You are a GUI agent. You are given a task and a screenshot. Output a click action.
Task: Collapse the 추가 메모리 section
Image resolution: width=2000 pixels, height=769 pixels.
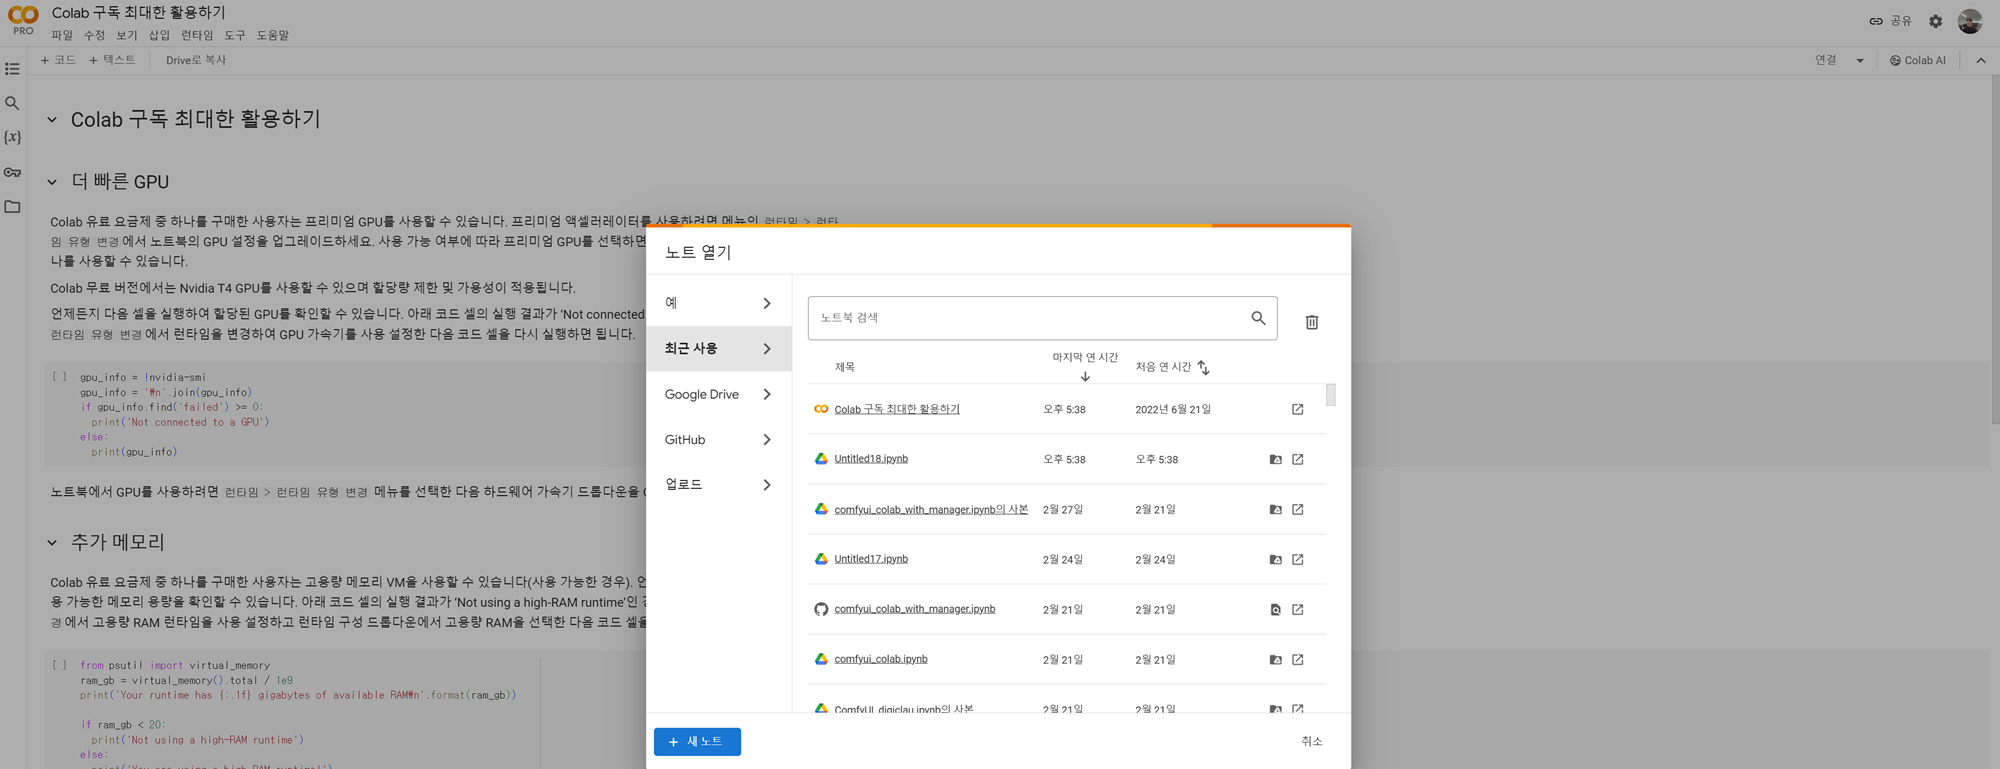pyautogui.click(x=52, y=543)
